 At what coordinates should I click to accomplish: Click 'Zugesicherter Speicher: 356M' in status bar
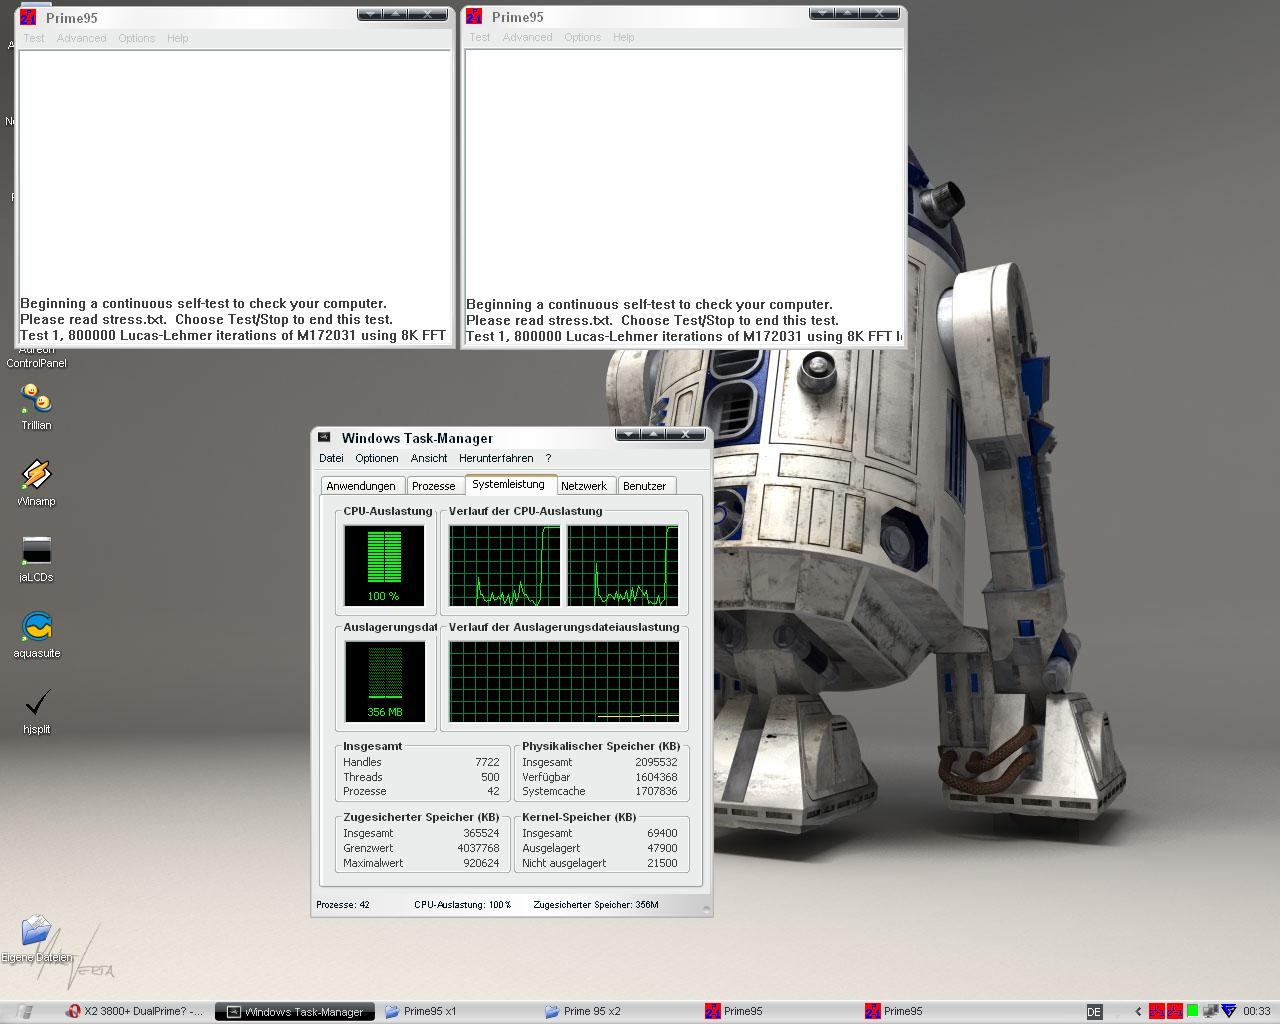pos(596,905)
